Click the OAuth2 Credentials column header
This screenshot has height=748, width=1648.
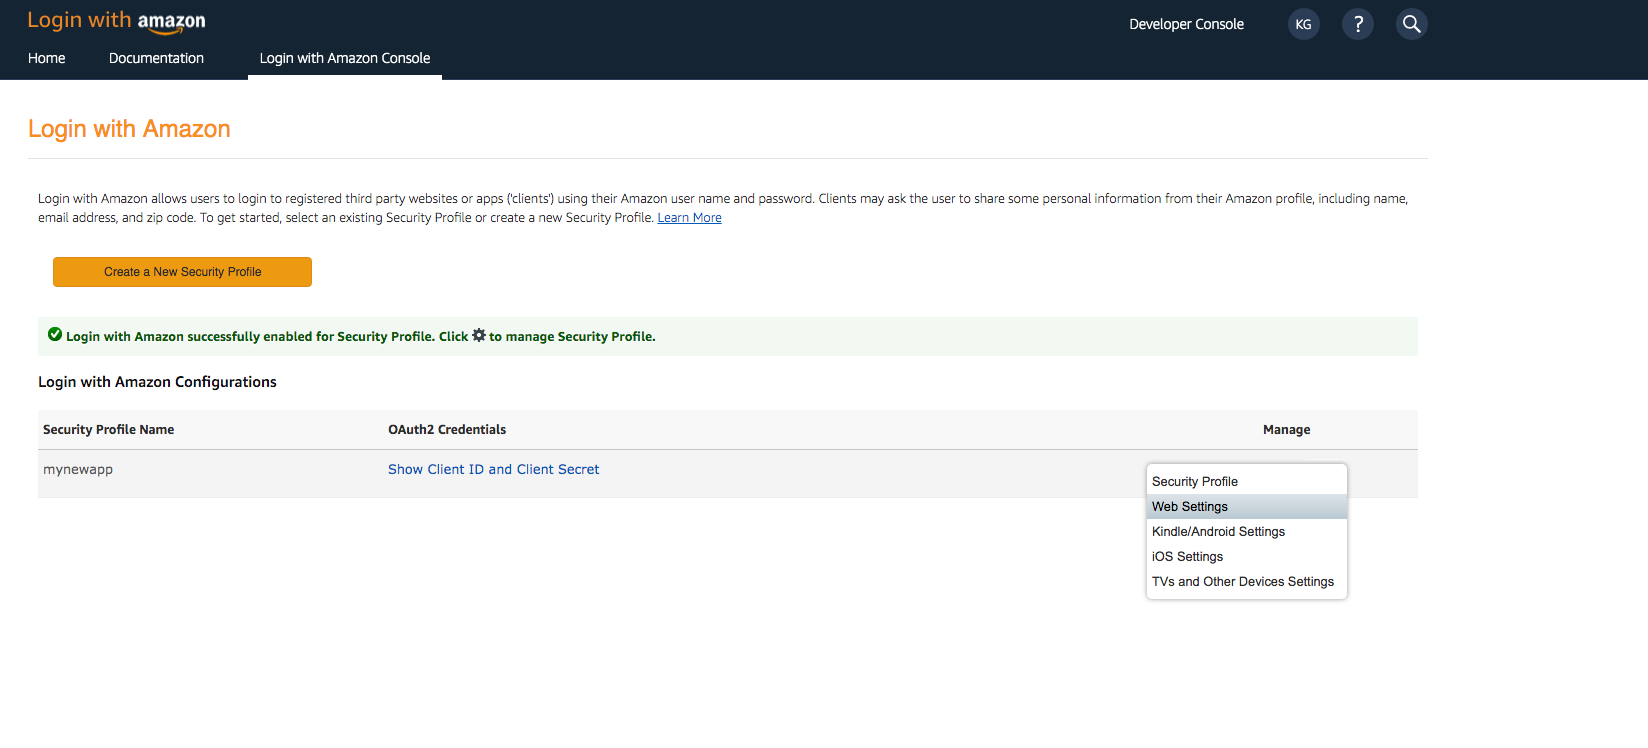pyautogui.click(x=447, y=429)
